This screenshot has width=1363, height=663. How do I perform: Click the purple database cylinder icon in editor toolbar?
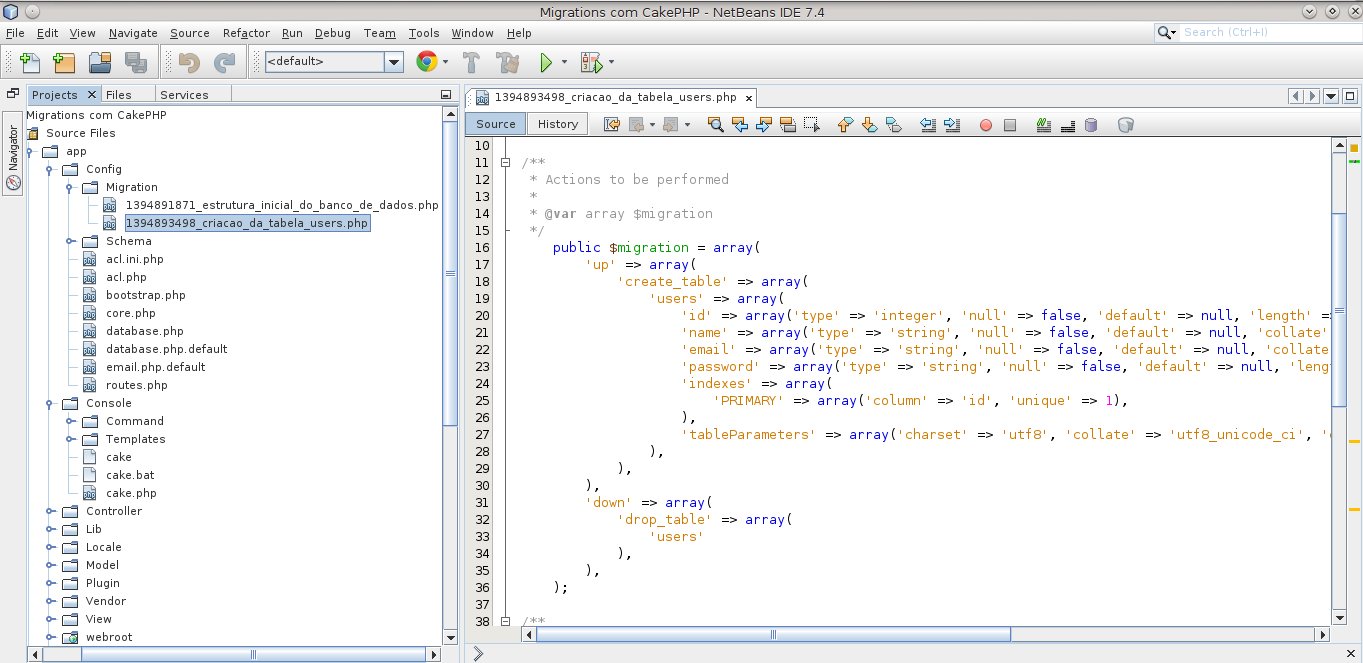[1091, 125]
